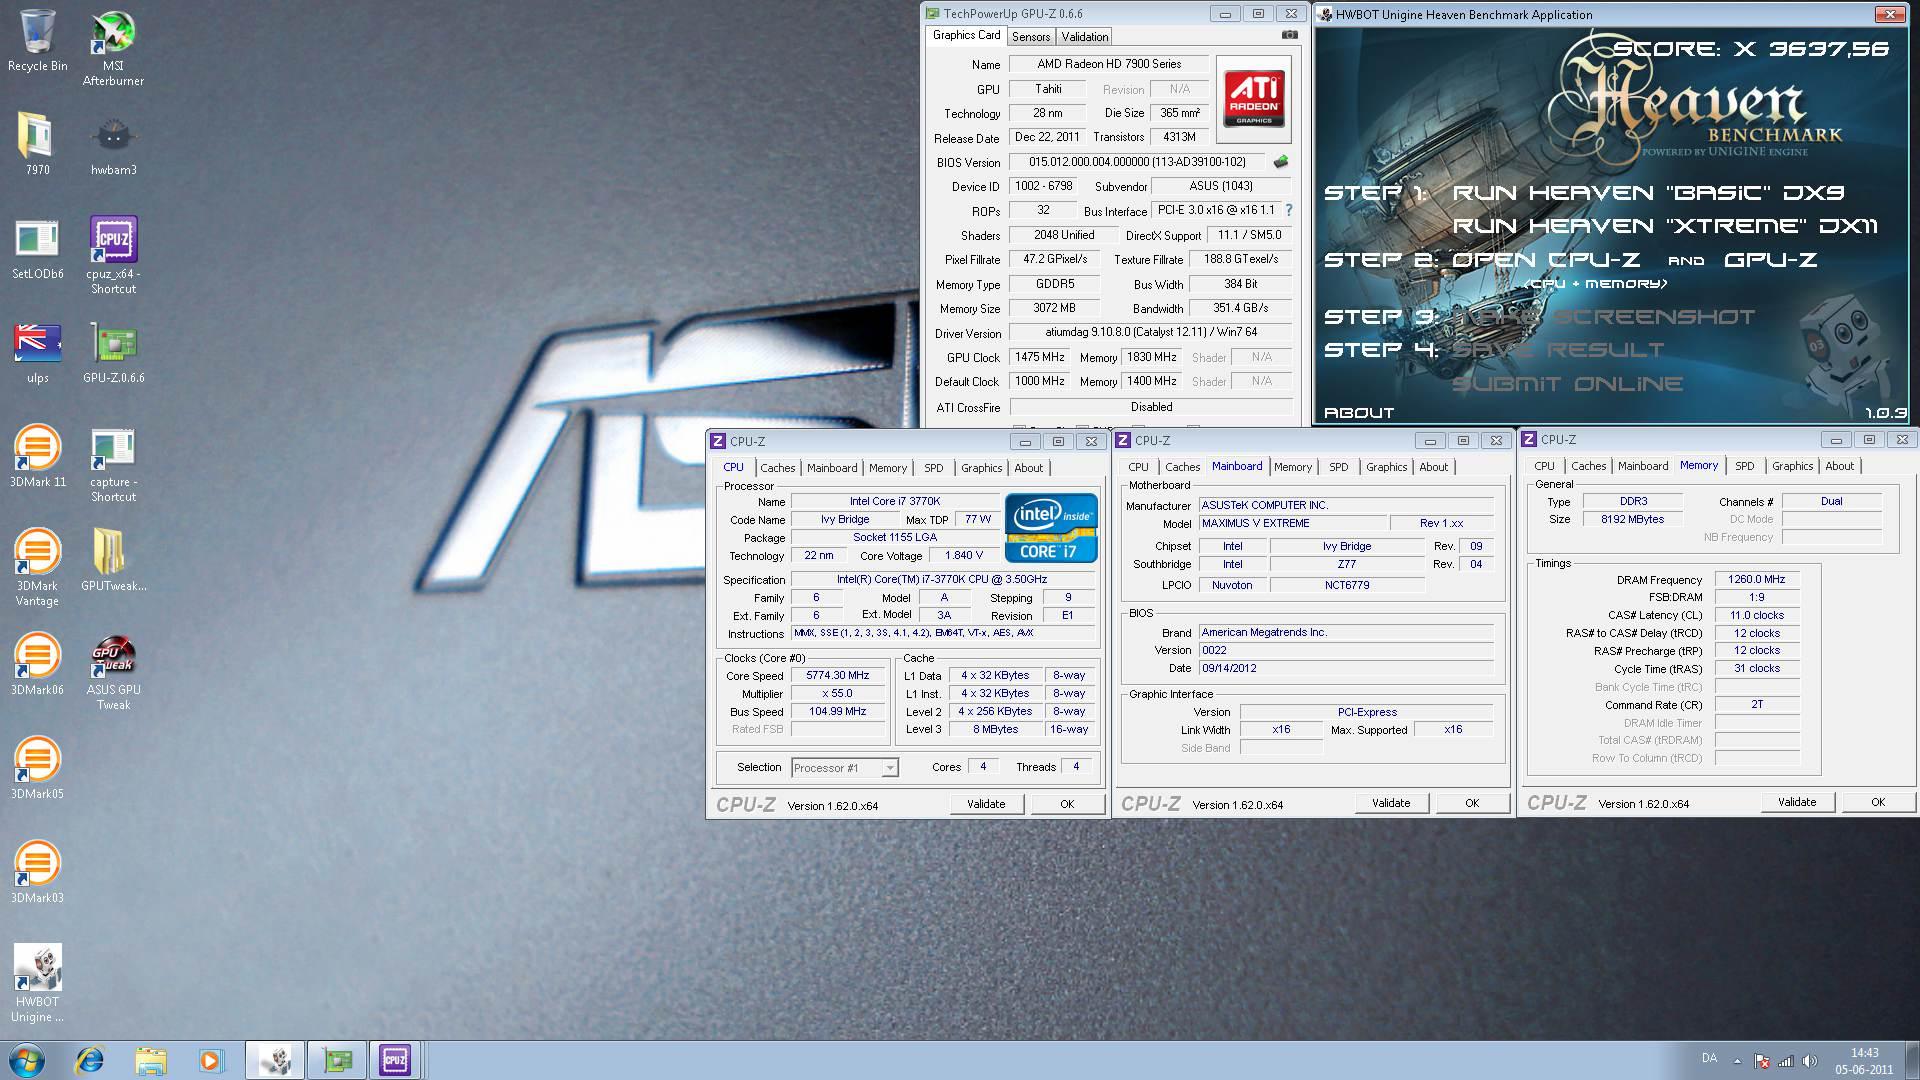Open Windows Media Player from taskbar

[x=211, y=1060]
